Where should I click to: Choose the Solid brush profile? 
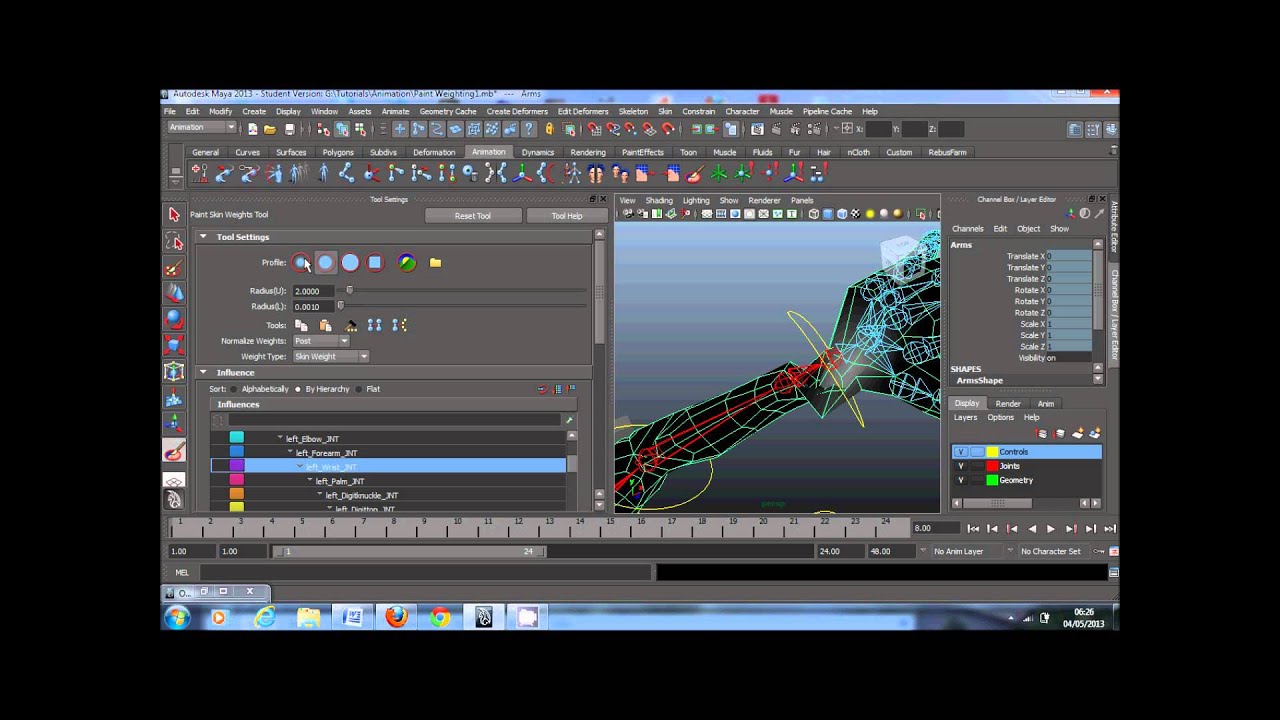click(350, 263)
